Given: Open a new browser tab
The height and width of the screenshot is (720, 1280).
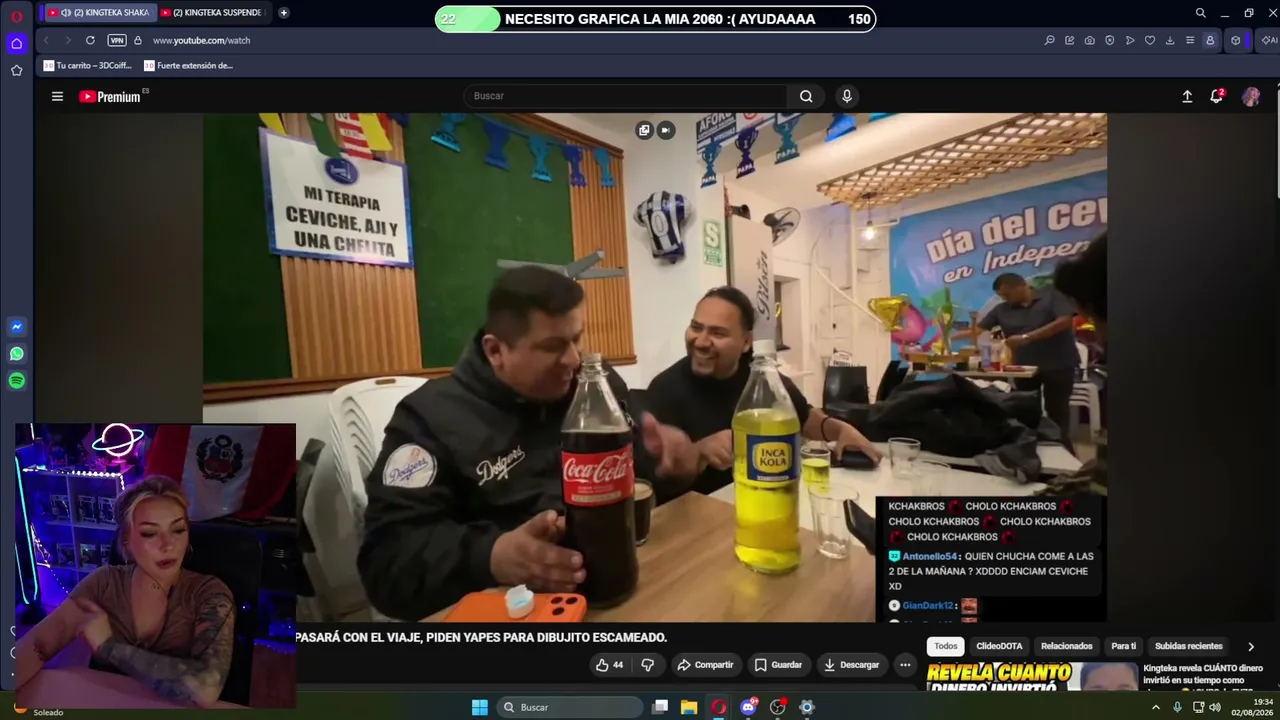Looking at the screenshot, I should tap(284, 12).
